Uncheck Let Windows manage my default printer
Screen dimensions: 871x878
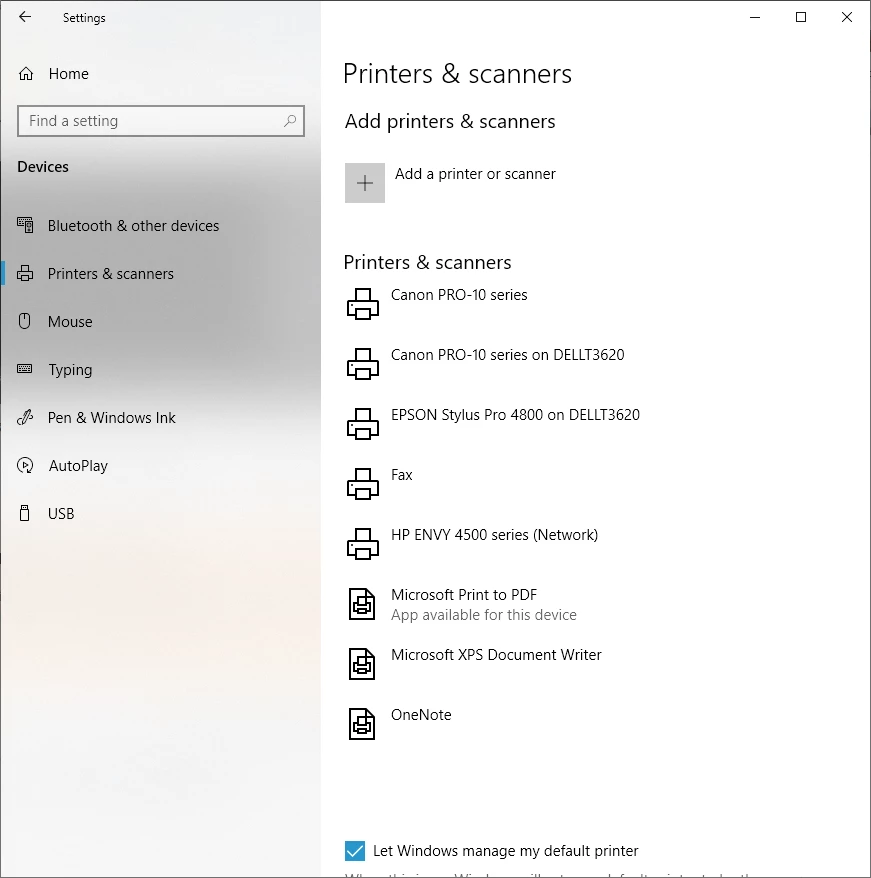[355, 851]
